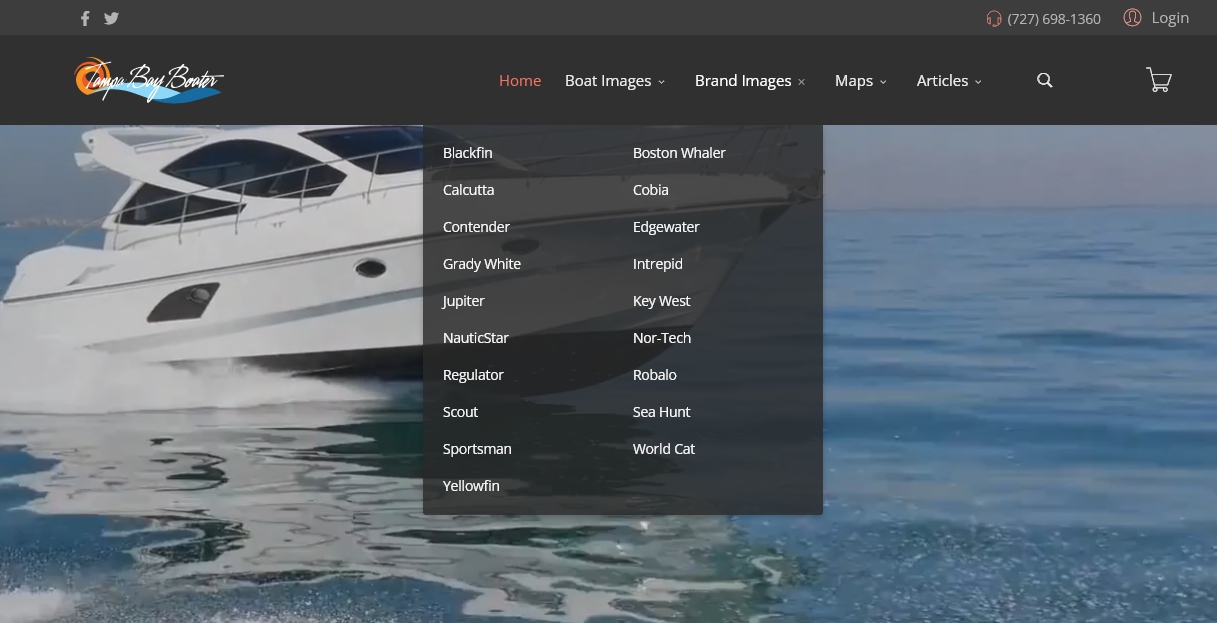Go to the Home page
Viewport: 1217px width, 623px height.
[520, 81]
